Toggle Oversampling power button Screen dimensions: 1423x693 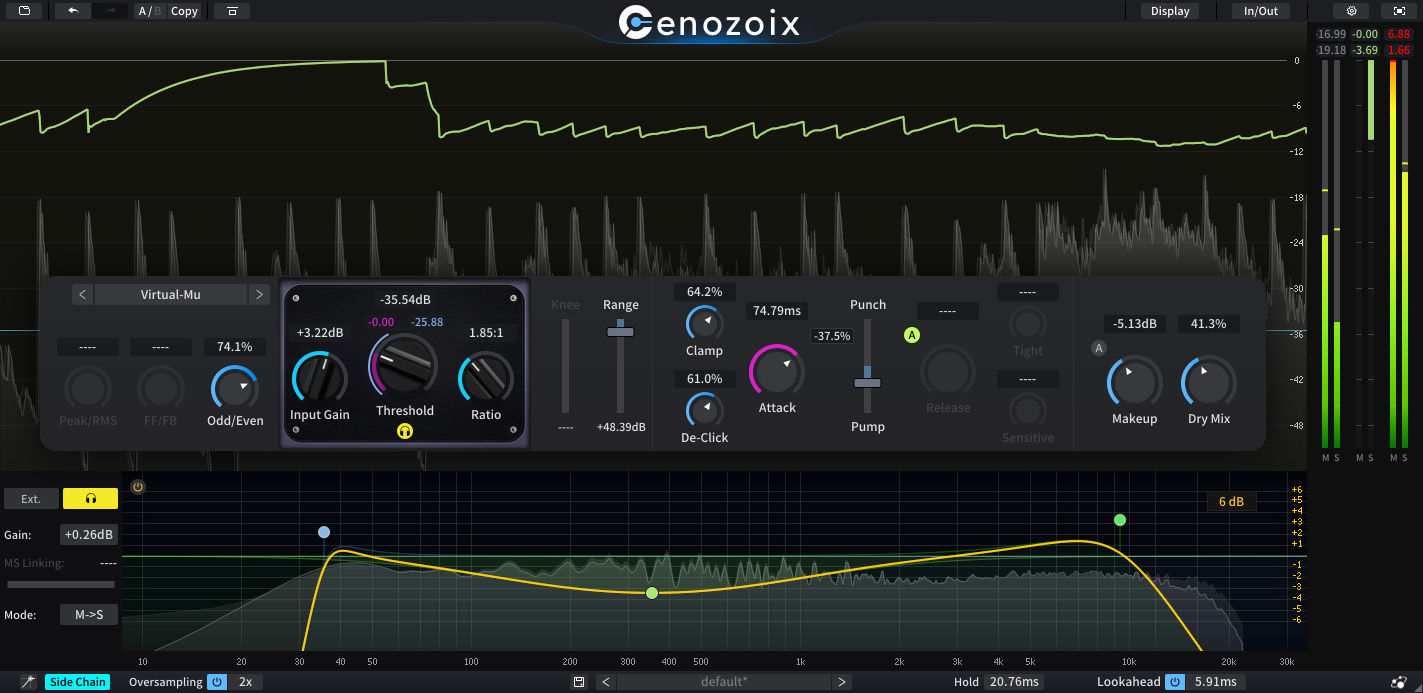pos(217,682)
